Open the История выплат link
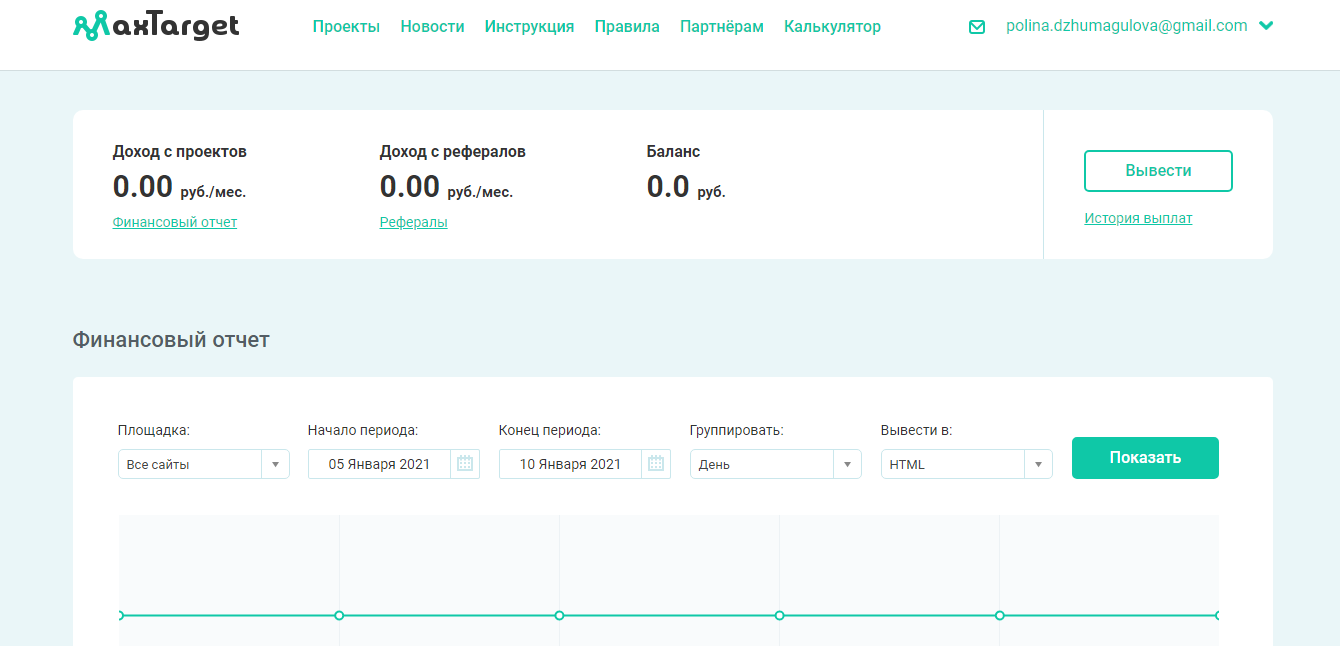 [x=1138, y=218]
